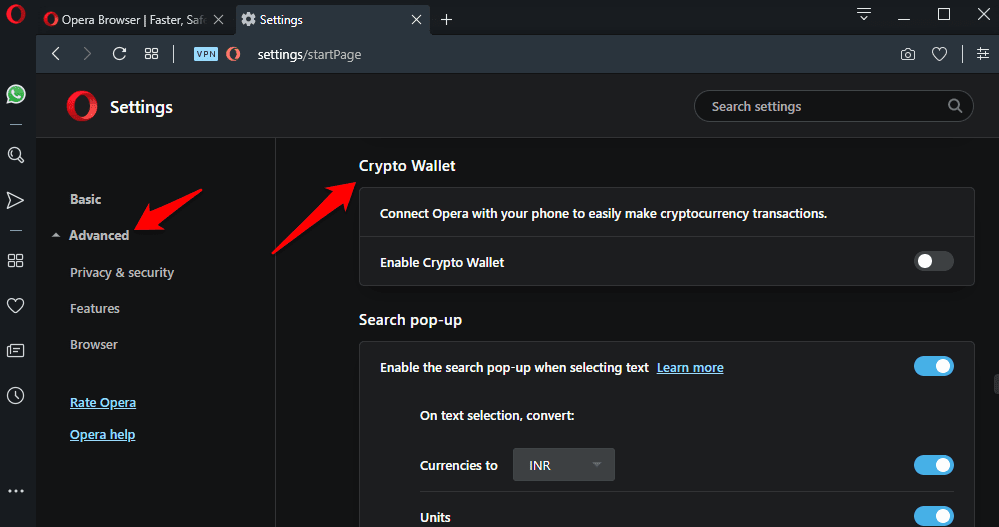
Task: Click the 'Enable Crypto Wallet' label
Action: tap(442, 263)
